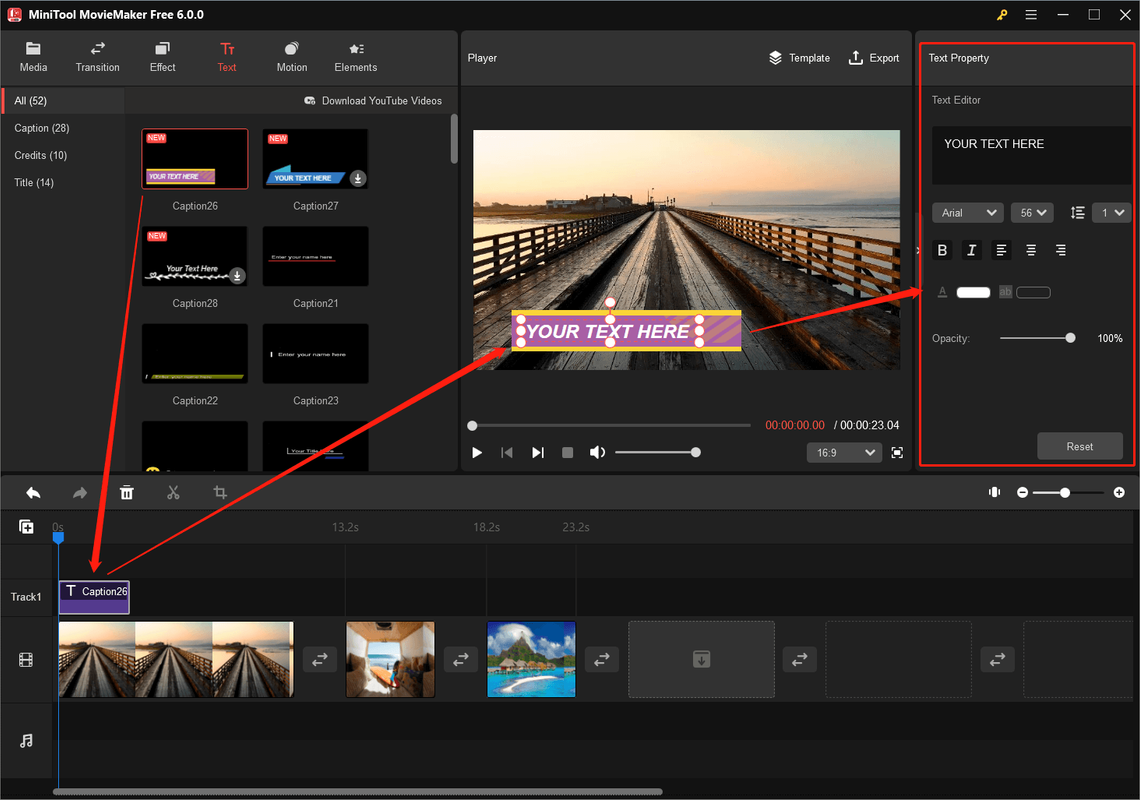Click the Export button

874,57
